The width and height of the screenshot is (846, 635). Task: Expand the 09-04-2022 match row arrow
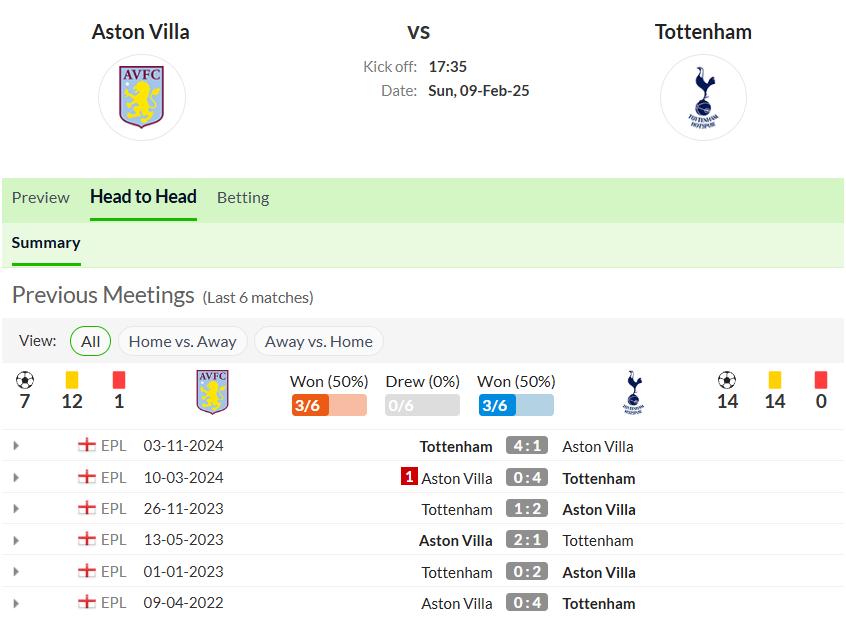(x=16, y=603)
